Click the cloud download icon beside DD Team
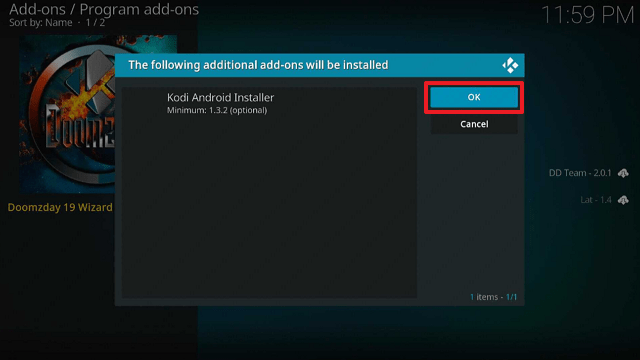 623,173
